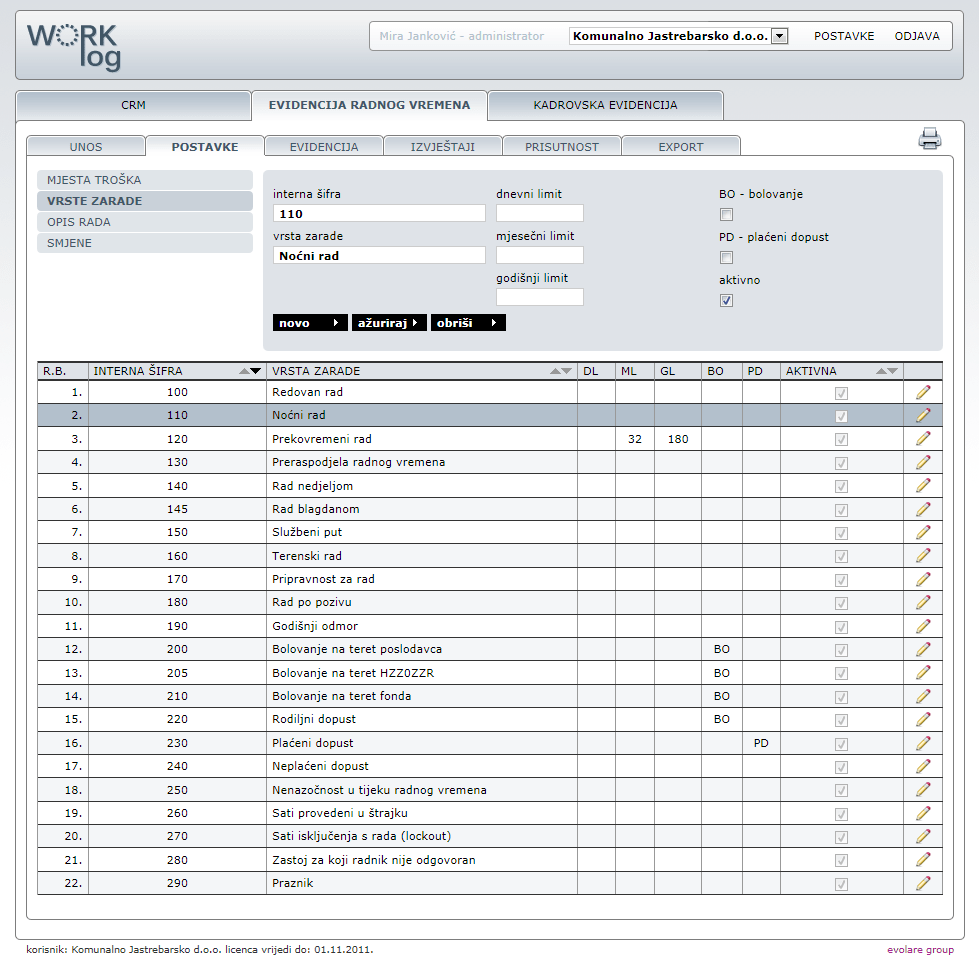The image size is (979, 967).
Task: Switch to the UNOS subtab
Action: pyautogui.click(x=86, y=147)
